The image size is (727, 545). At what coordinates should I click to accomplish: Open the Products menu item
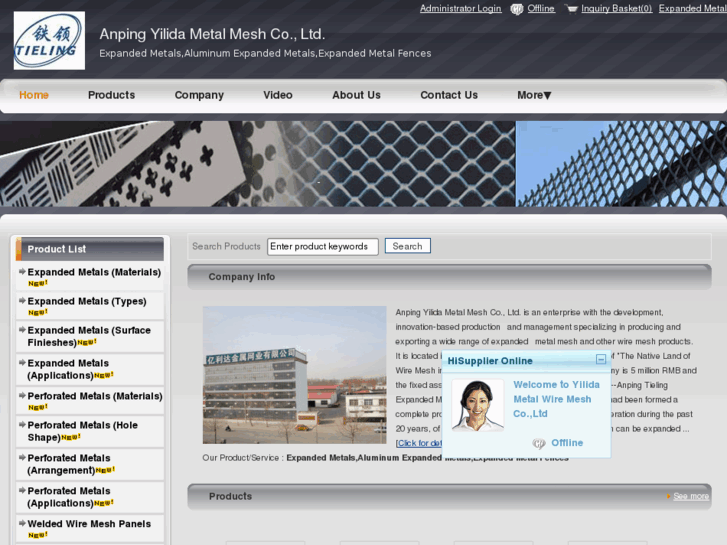(111, 95)
